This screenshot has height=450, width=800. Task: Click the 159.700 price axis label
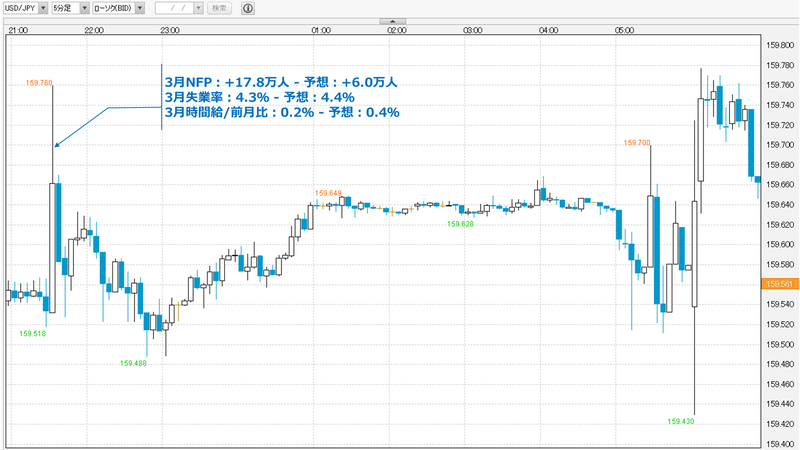(x=780, y=145)
